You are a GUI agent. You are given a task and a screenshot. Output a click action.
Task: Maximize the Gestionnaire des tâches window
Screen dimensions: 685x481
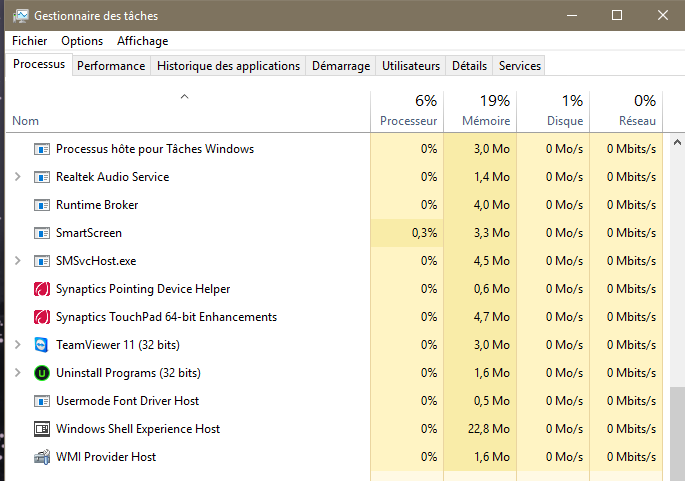617,15
